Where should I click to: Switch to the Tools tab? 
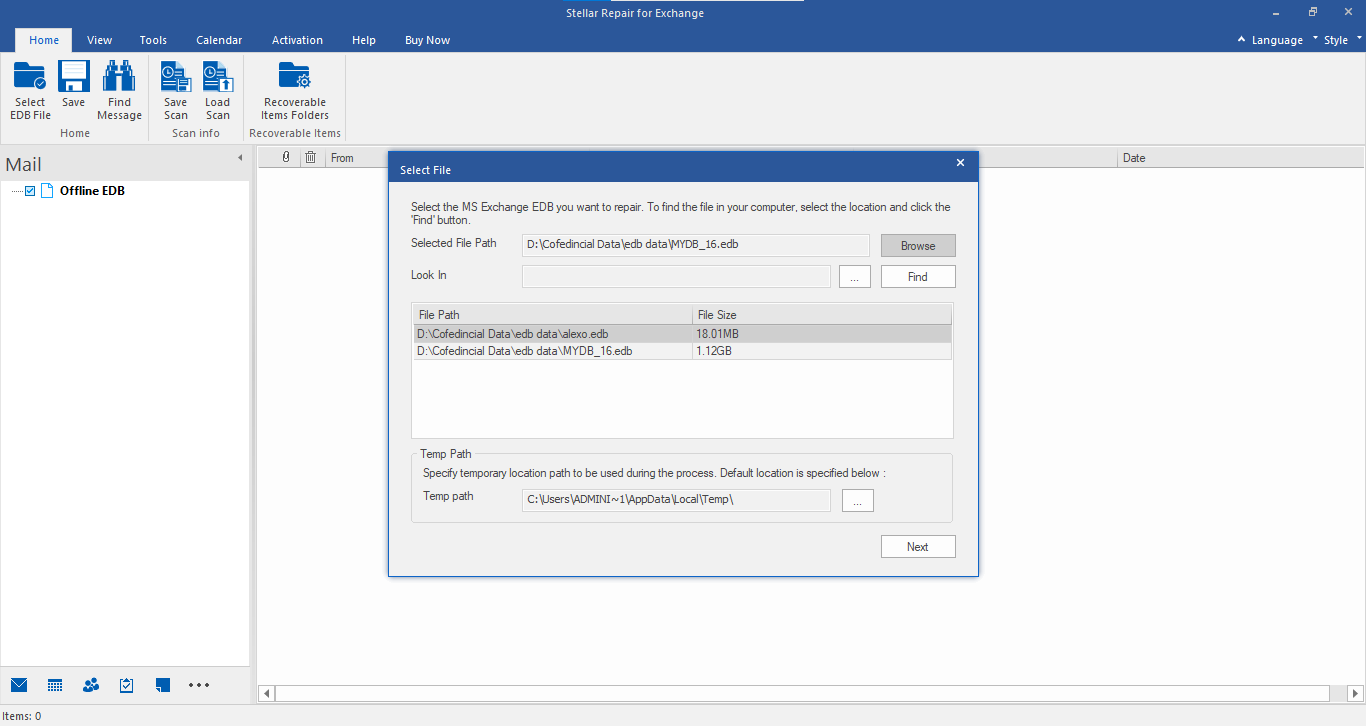coord(153,40)
